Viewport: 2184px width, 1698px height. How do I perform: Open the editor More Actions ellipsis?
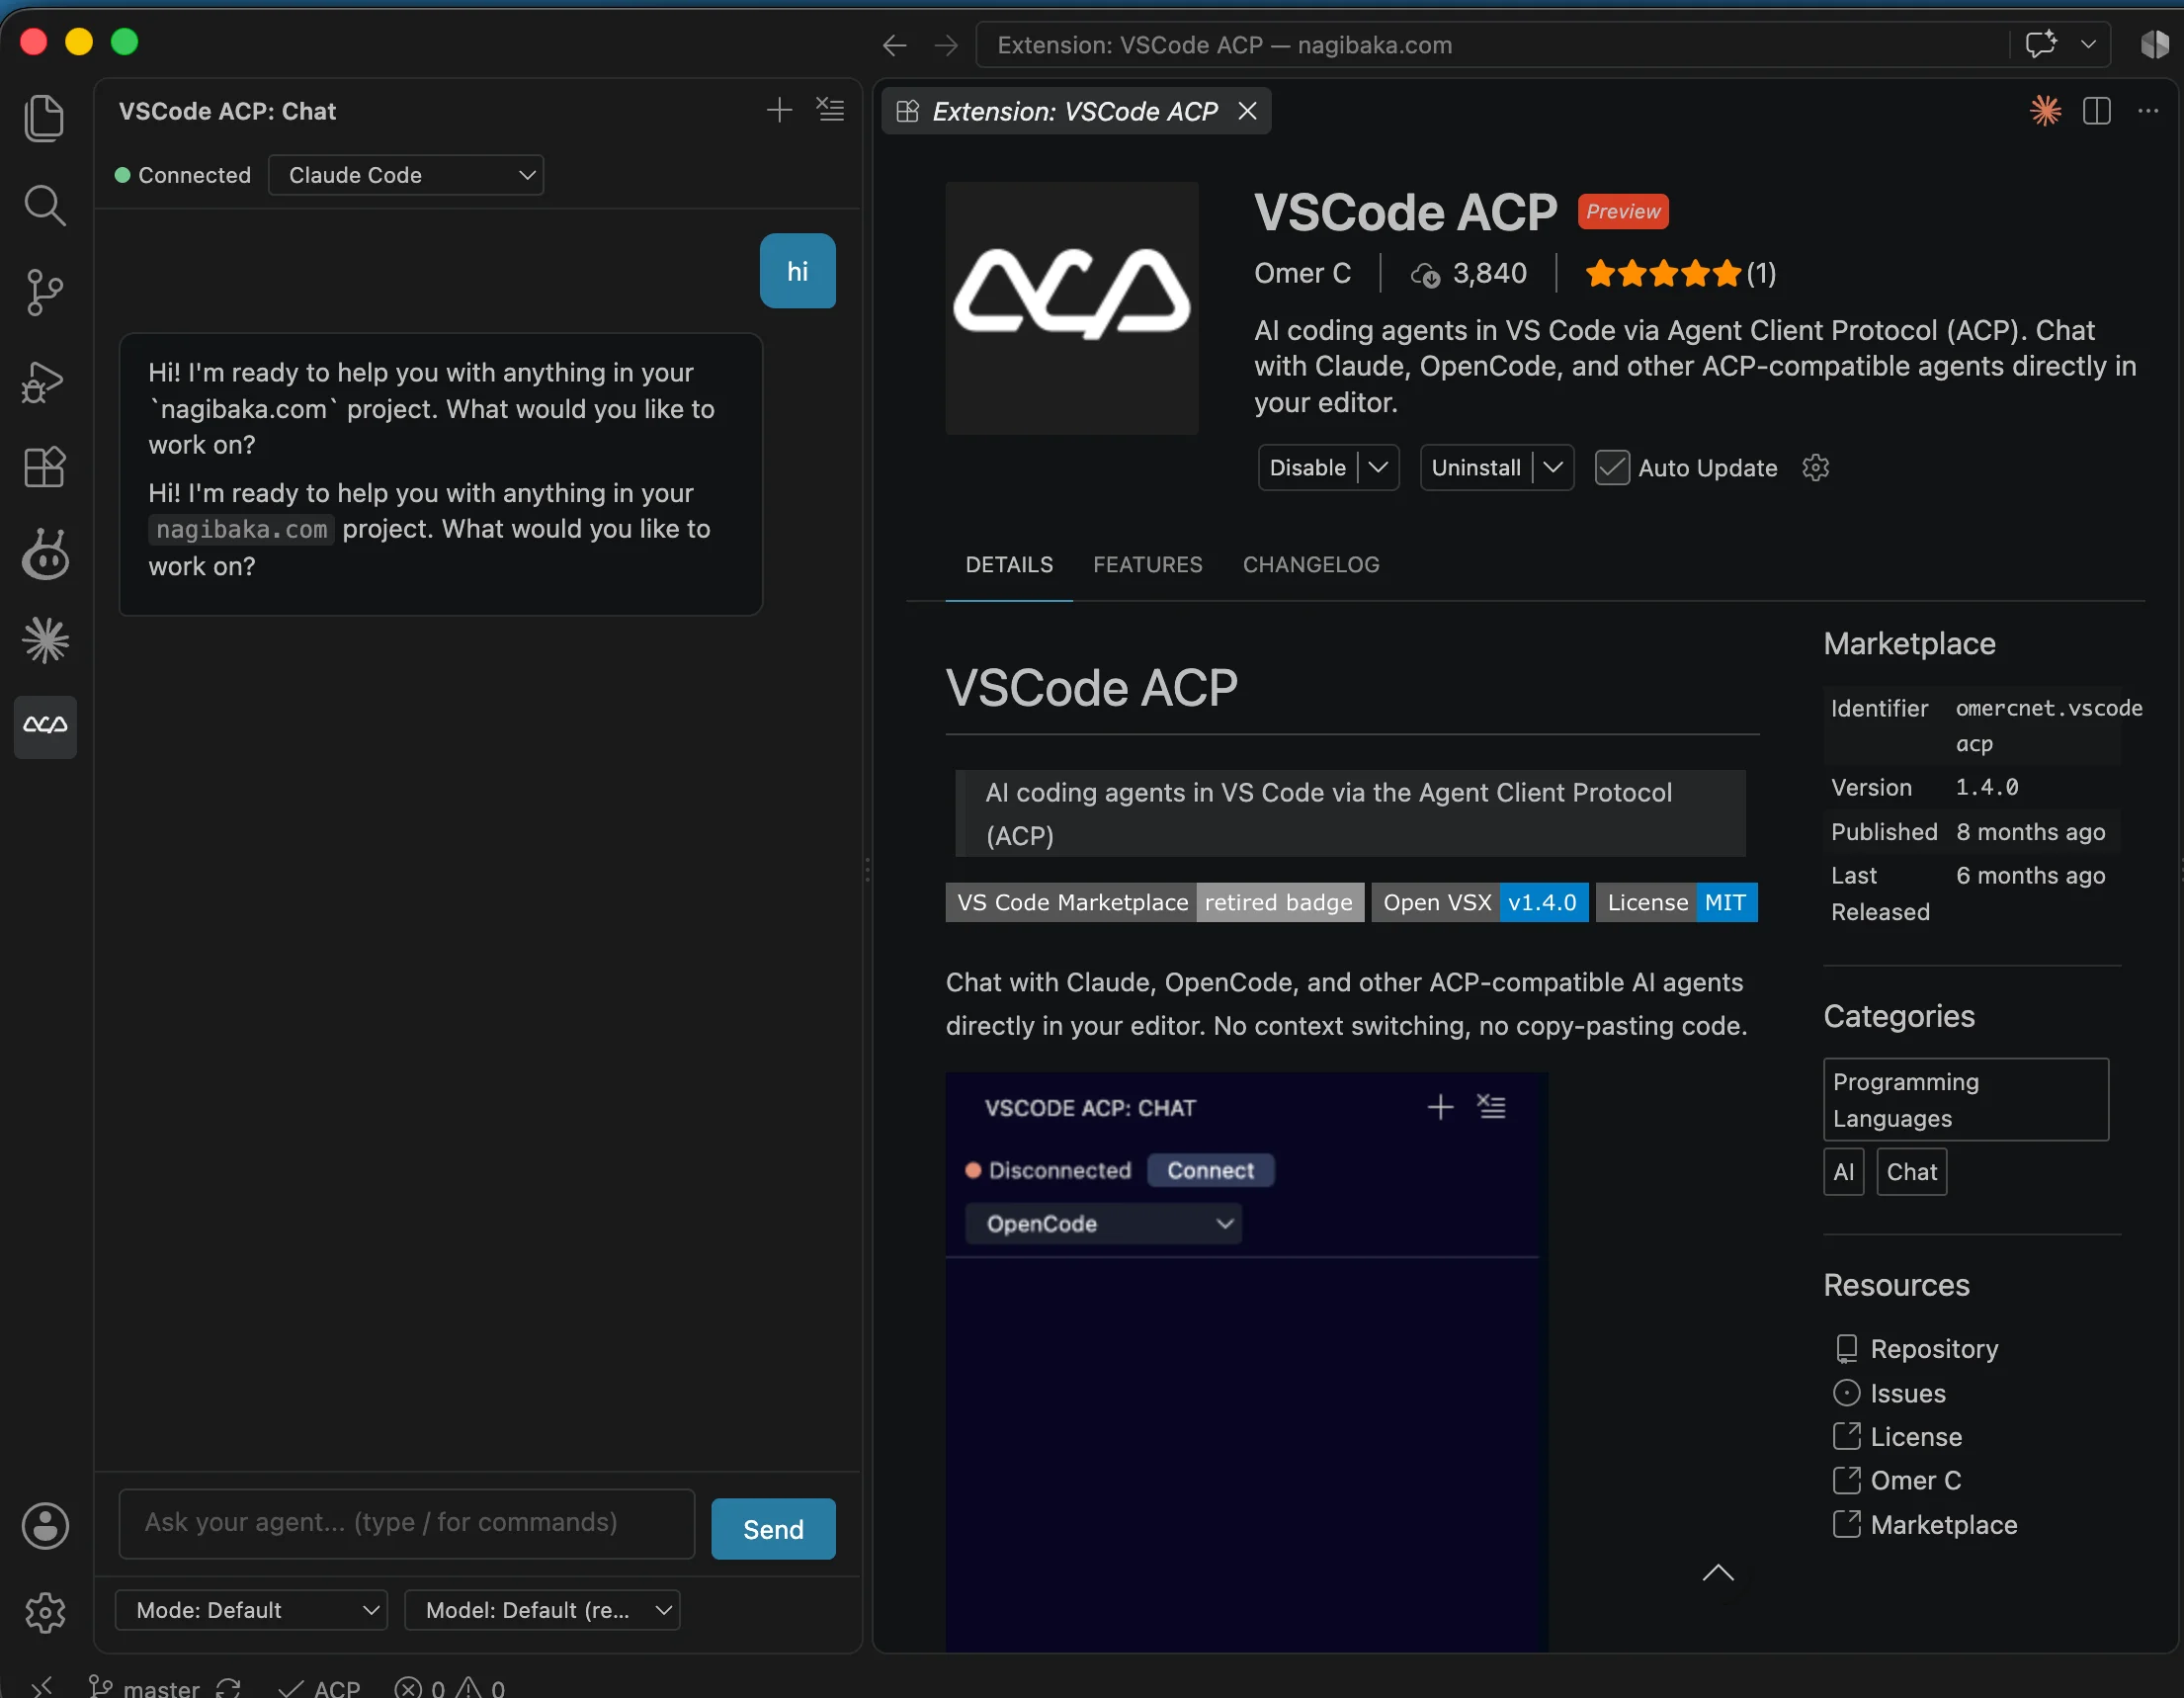[2147, 111]
